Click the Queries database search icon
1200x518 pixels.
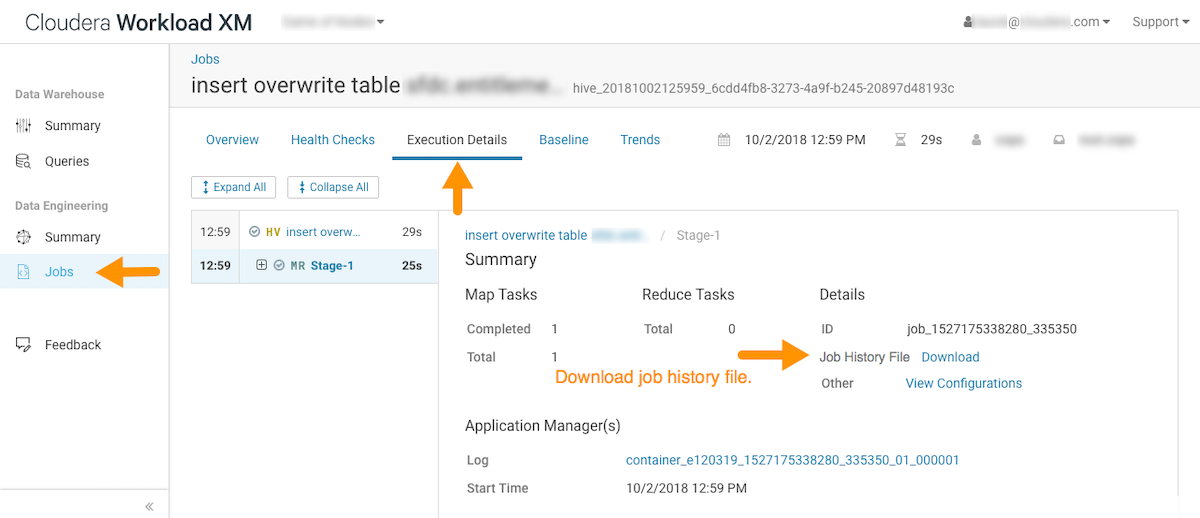pos(24,161)
